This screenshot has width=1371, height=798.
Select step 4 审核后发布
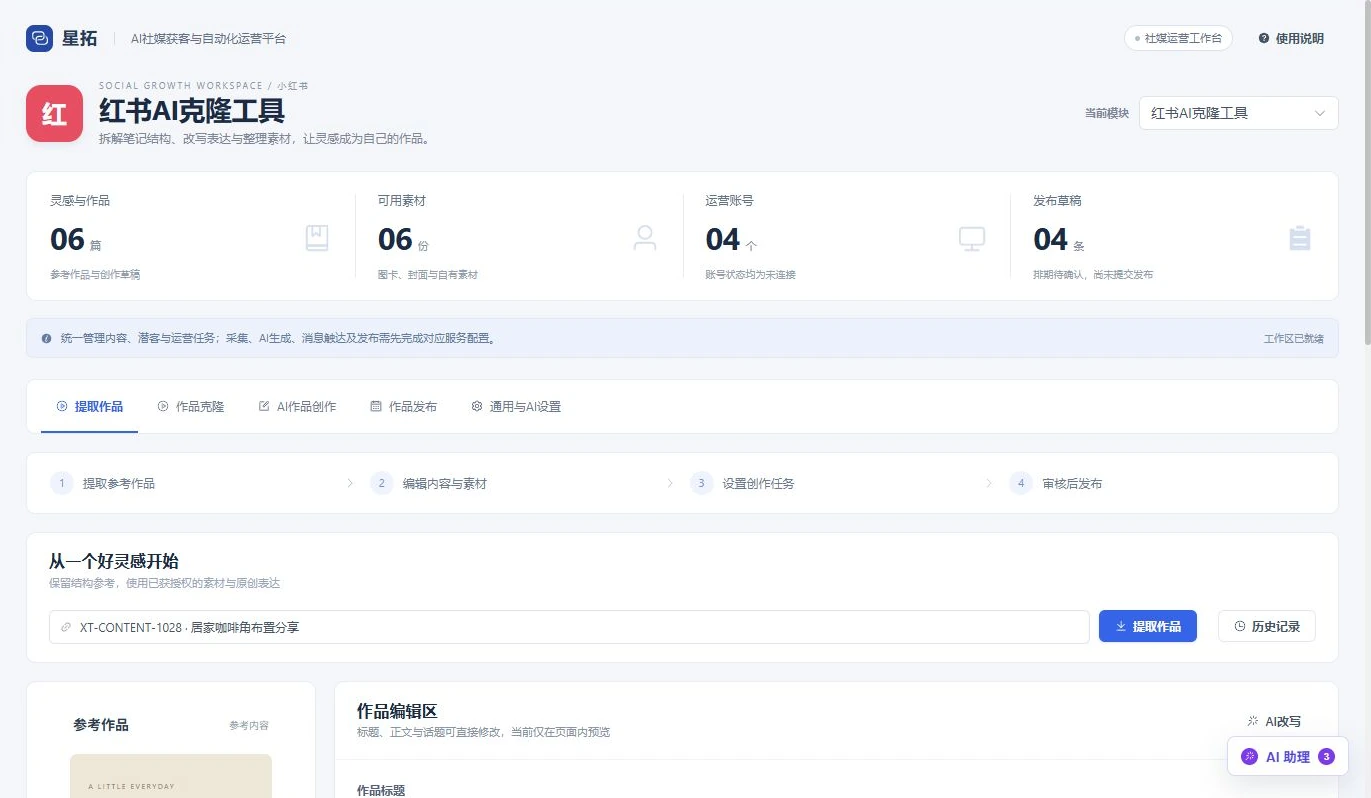(x=1056, y=483)
